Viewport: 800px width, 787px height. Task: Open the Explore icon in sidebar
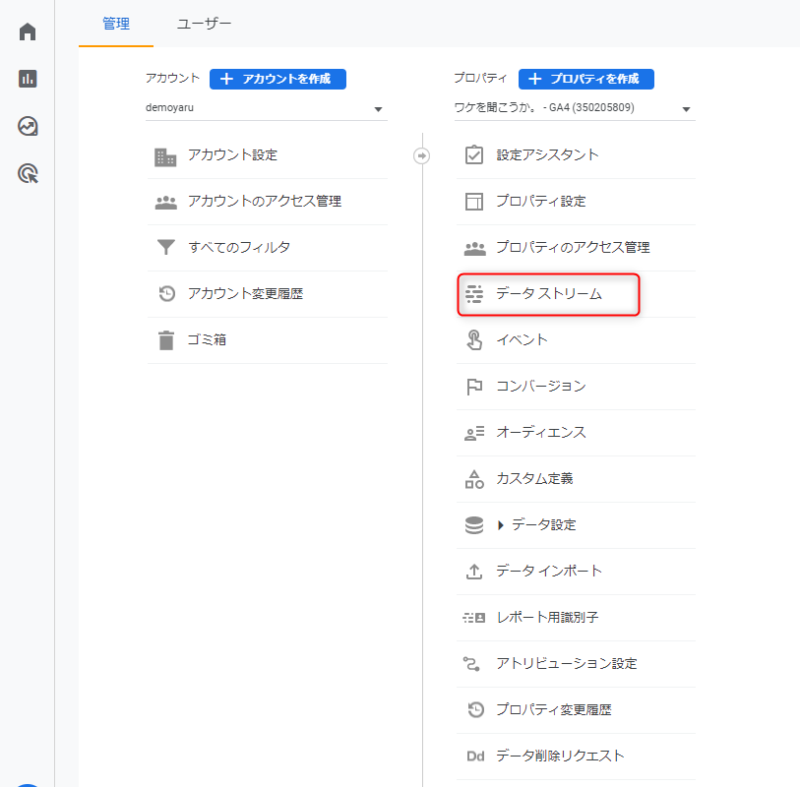(28, 126)
